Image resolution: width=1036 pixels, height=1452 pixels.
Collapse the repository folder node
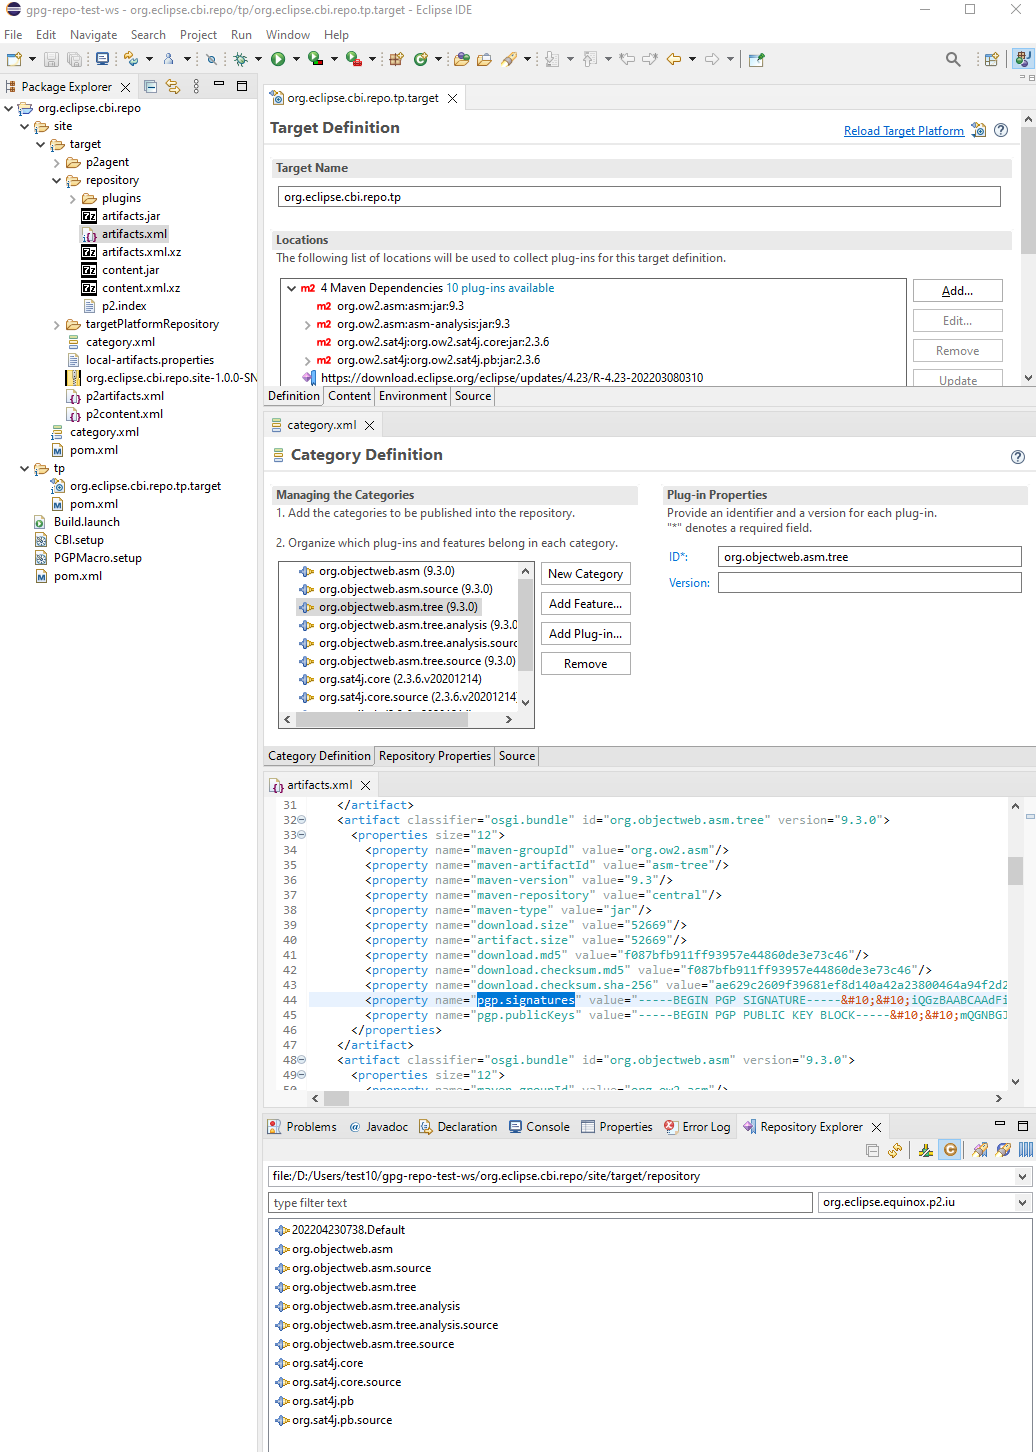[x=57, y=180]
